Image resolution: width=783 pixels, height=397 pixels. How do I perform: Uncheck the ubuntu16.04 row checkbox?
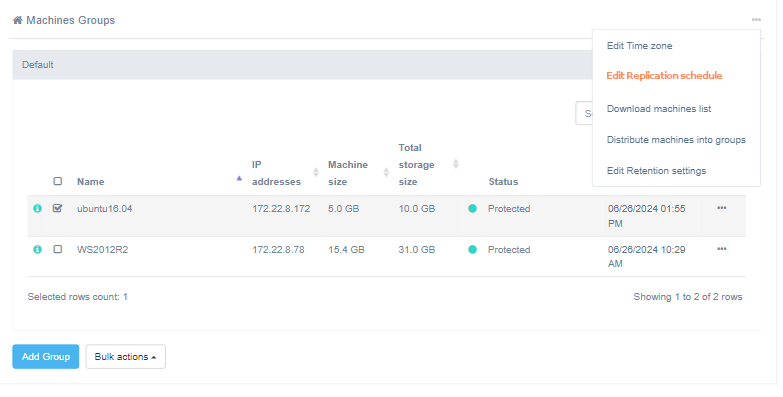point(58,208)
